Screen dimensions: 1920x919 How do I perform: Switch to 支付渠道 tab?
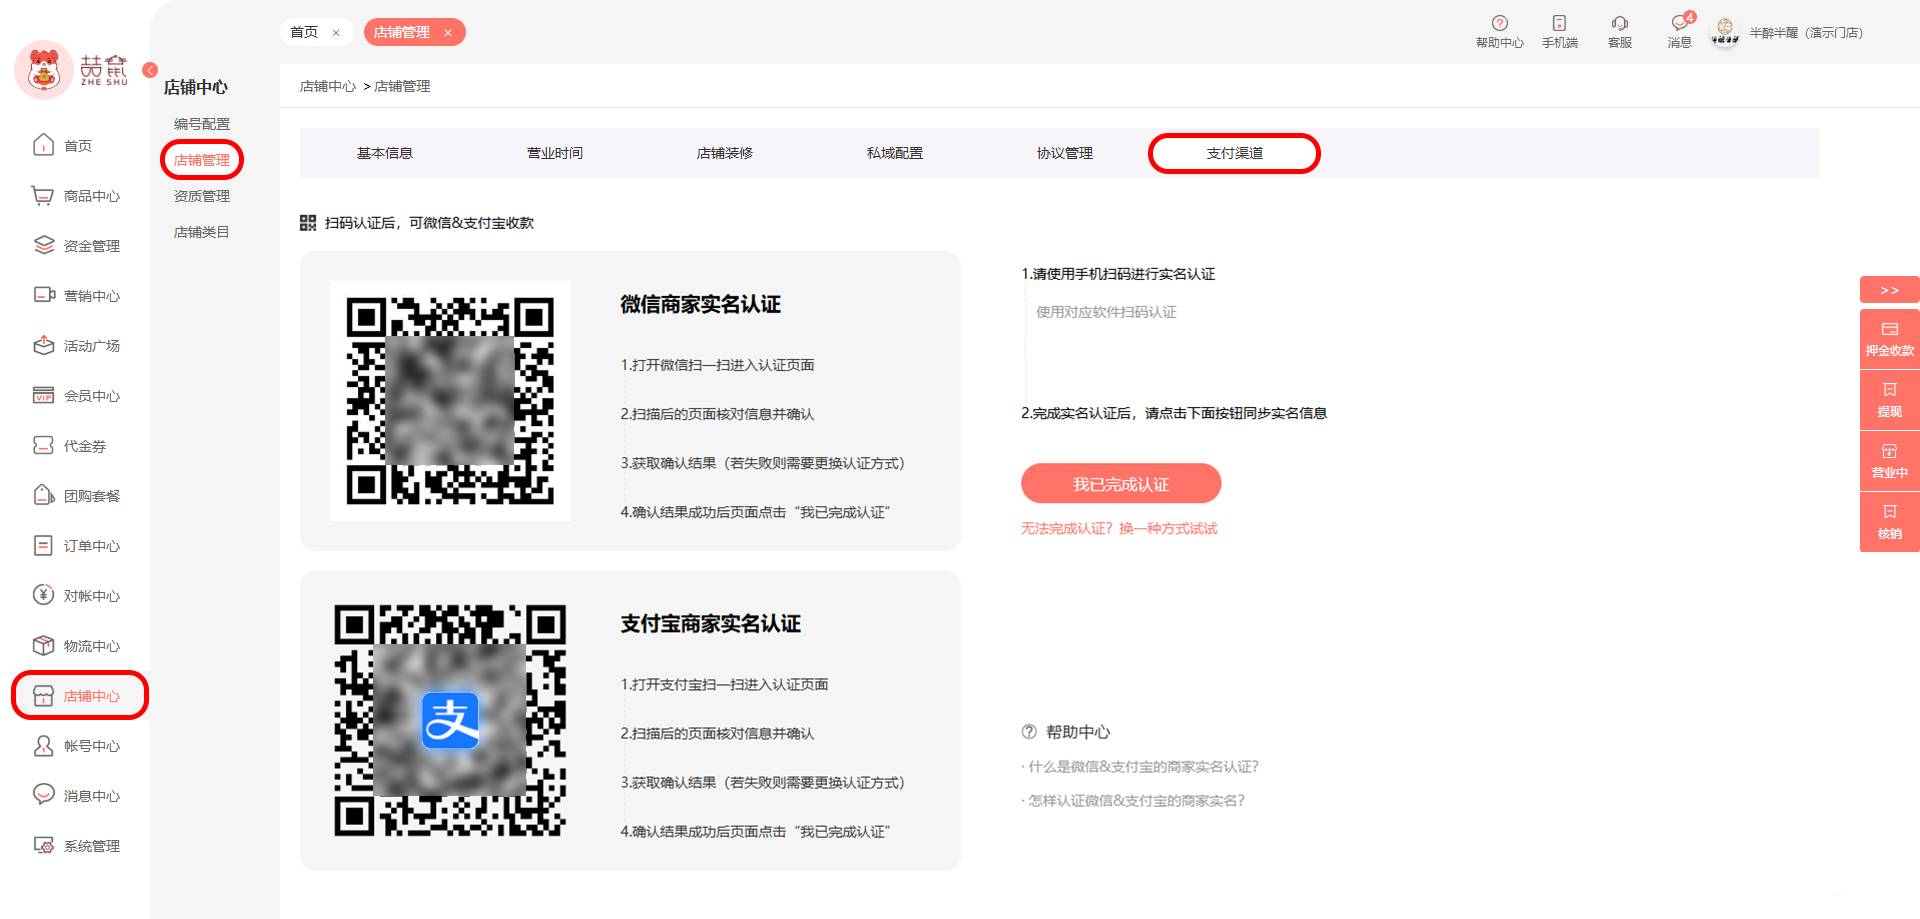1235,153
